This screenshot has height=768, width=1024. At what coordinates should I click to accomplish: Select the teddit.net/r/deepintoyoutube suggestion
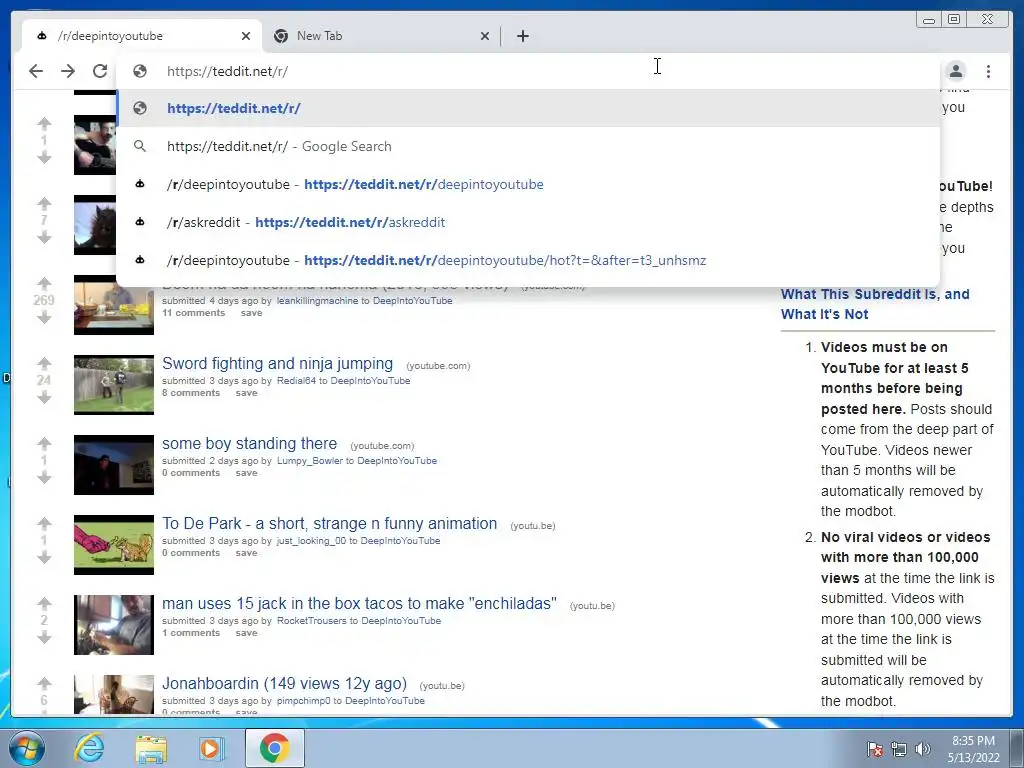coord(528,184)
